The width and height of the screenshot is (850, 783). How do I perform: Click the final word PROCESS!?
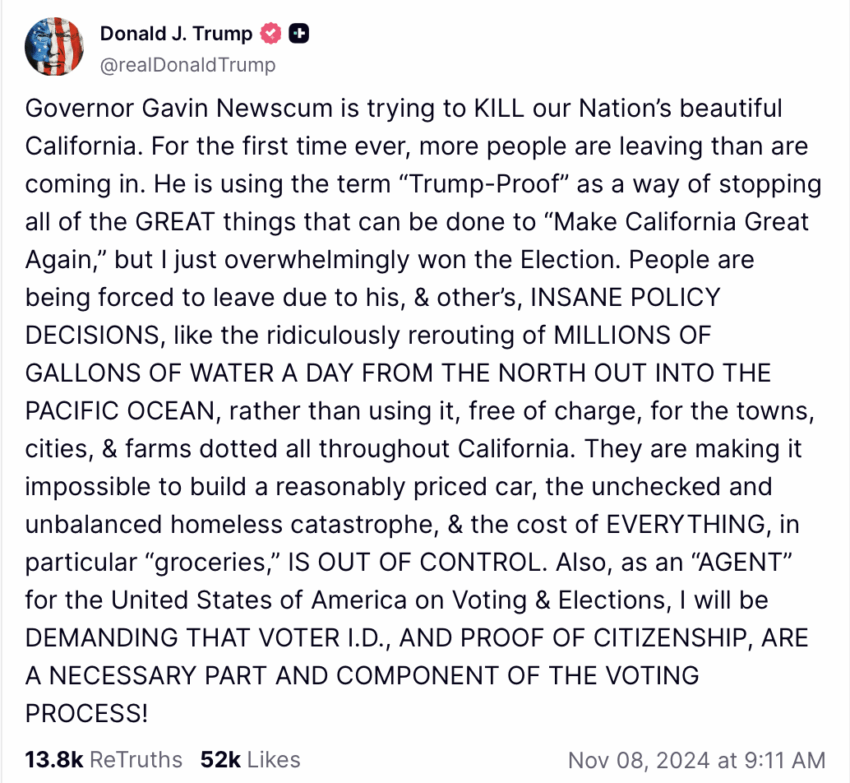[86, 714]
